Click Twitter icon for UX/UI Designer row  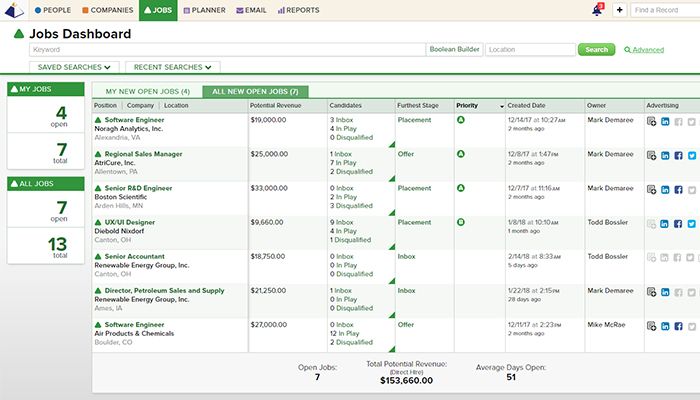691,224
